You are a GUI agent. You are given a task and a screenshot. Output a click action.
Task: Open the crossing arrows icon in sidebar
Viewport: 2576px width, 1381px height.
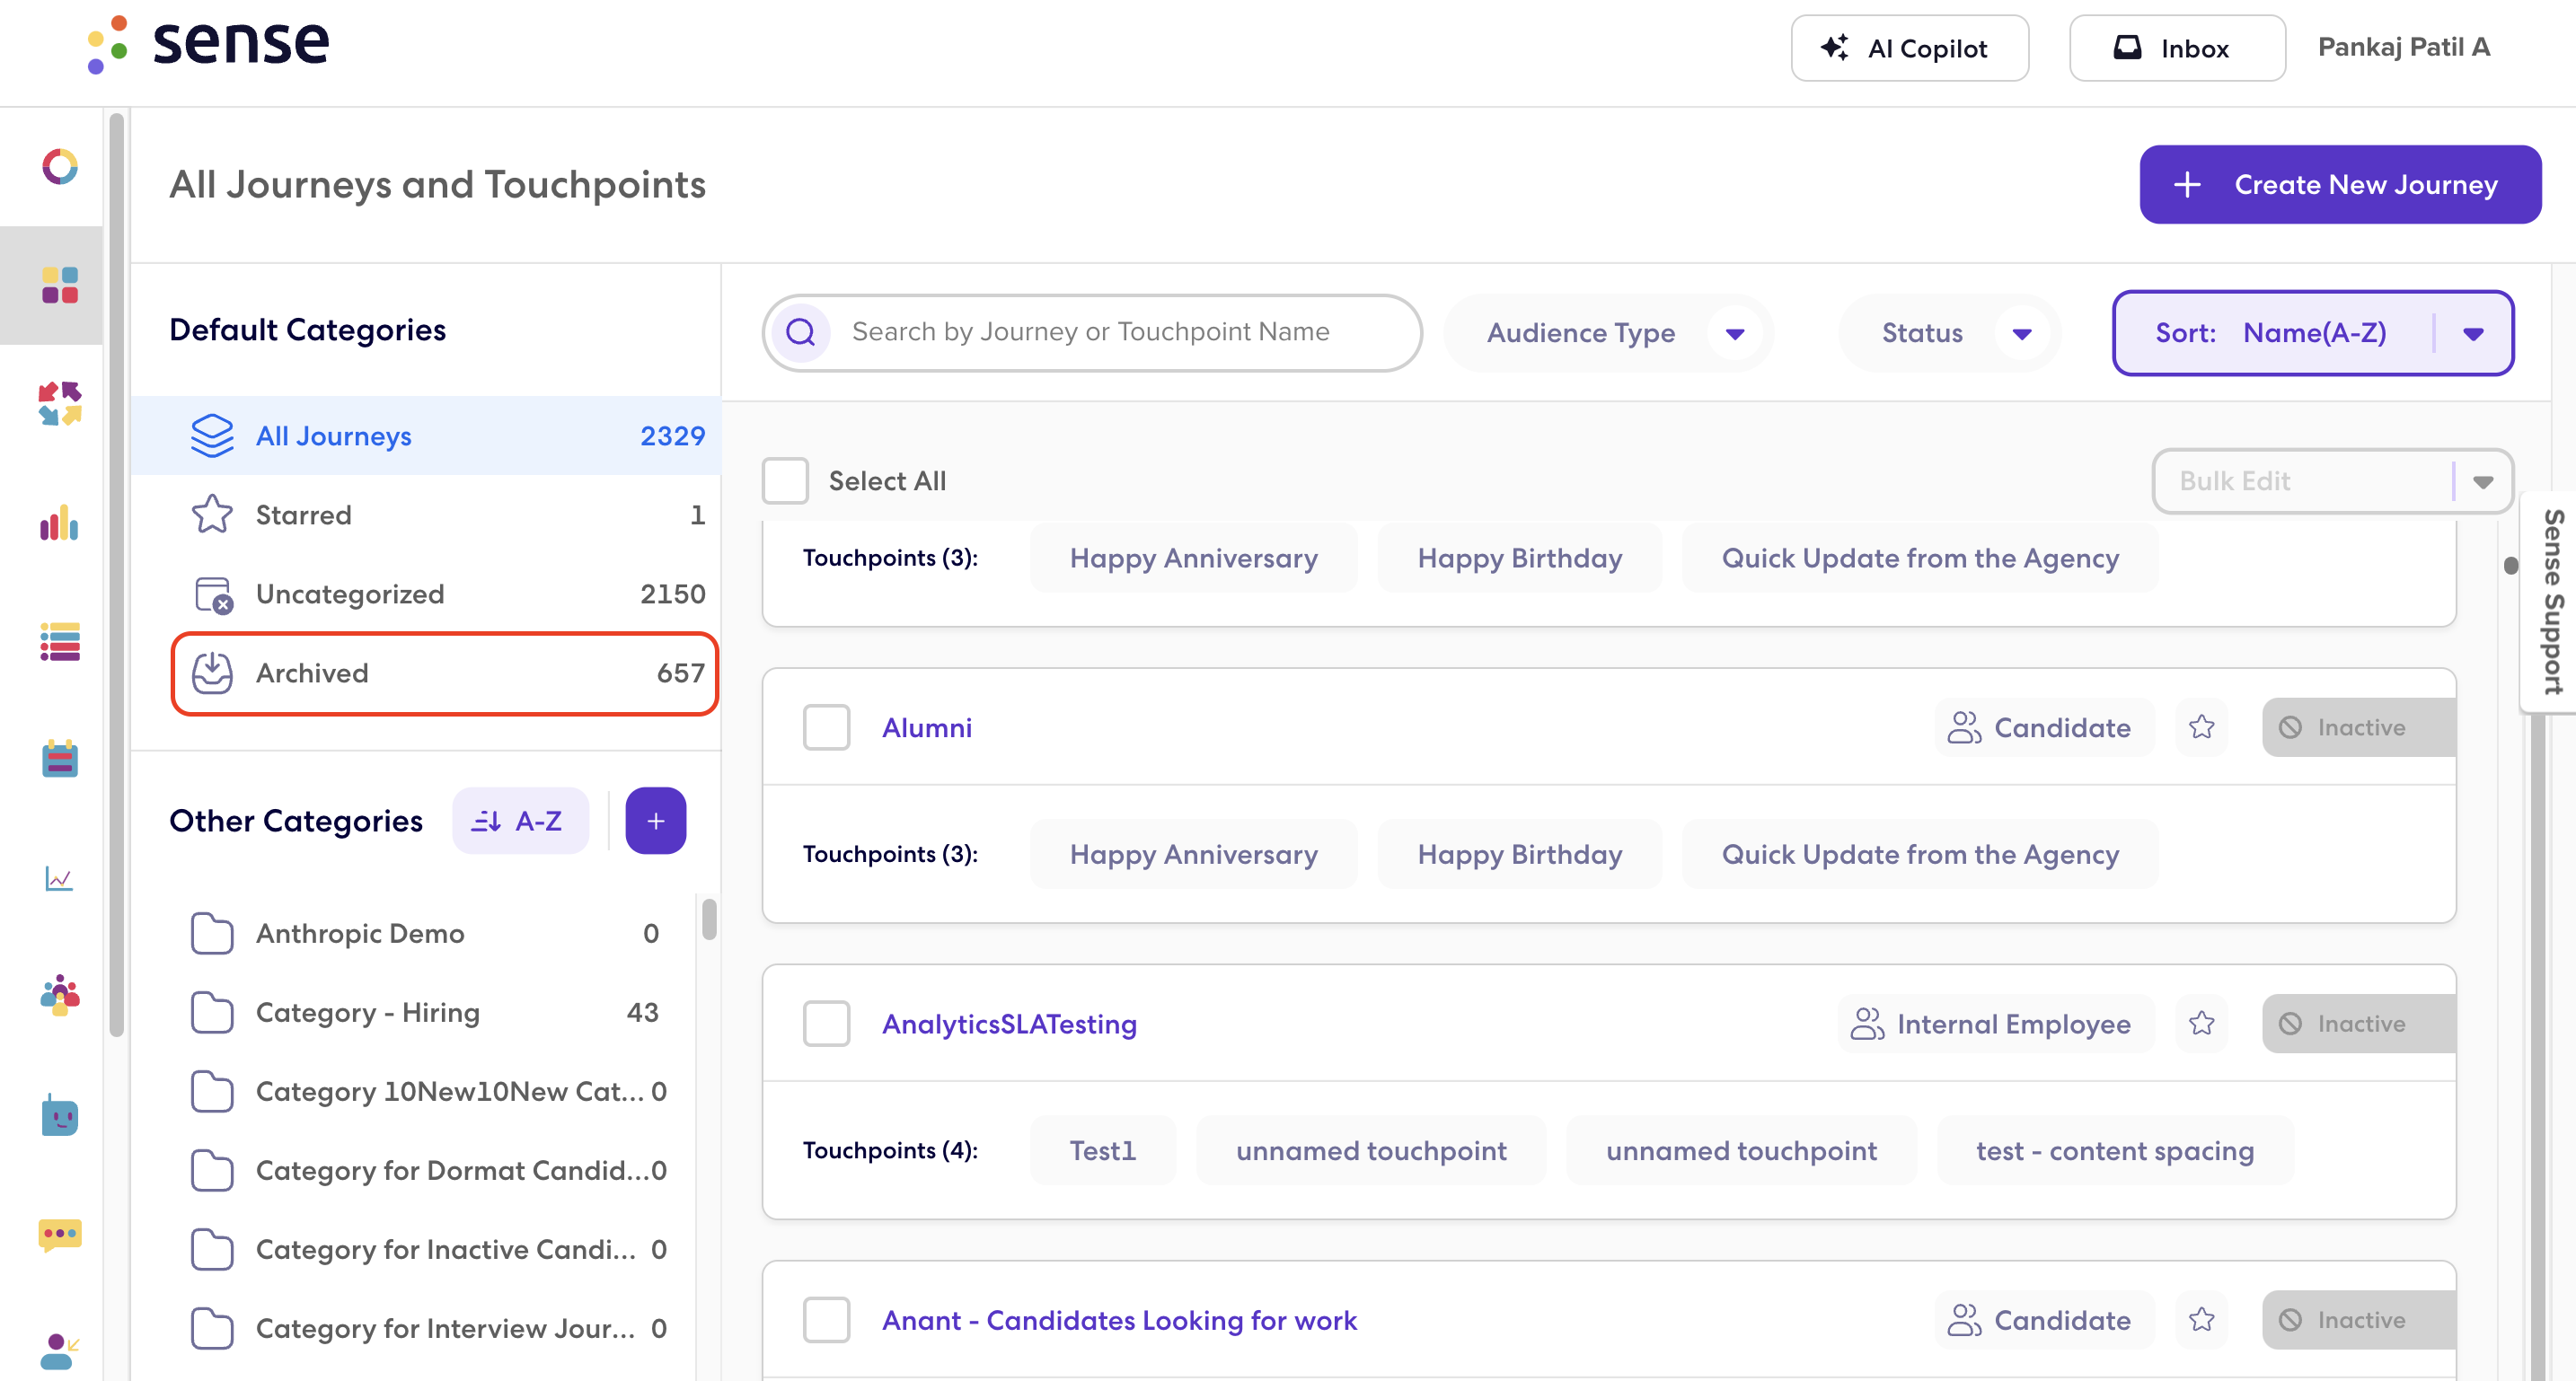click(60, 403)
